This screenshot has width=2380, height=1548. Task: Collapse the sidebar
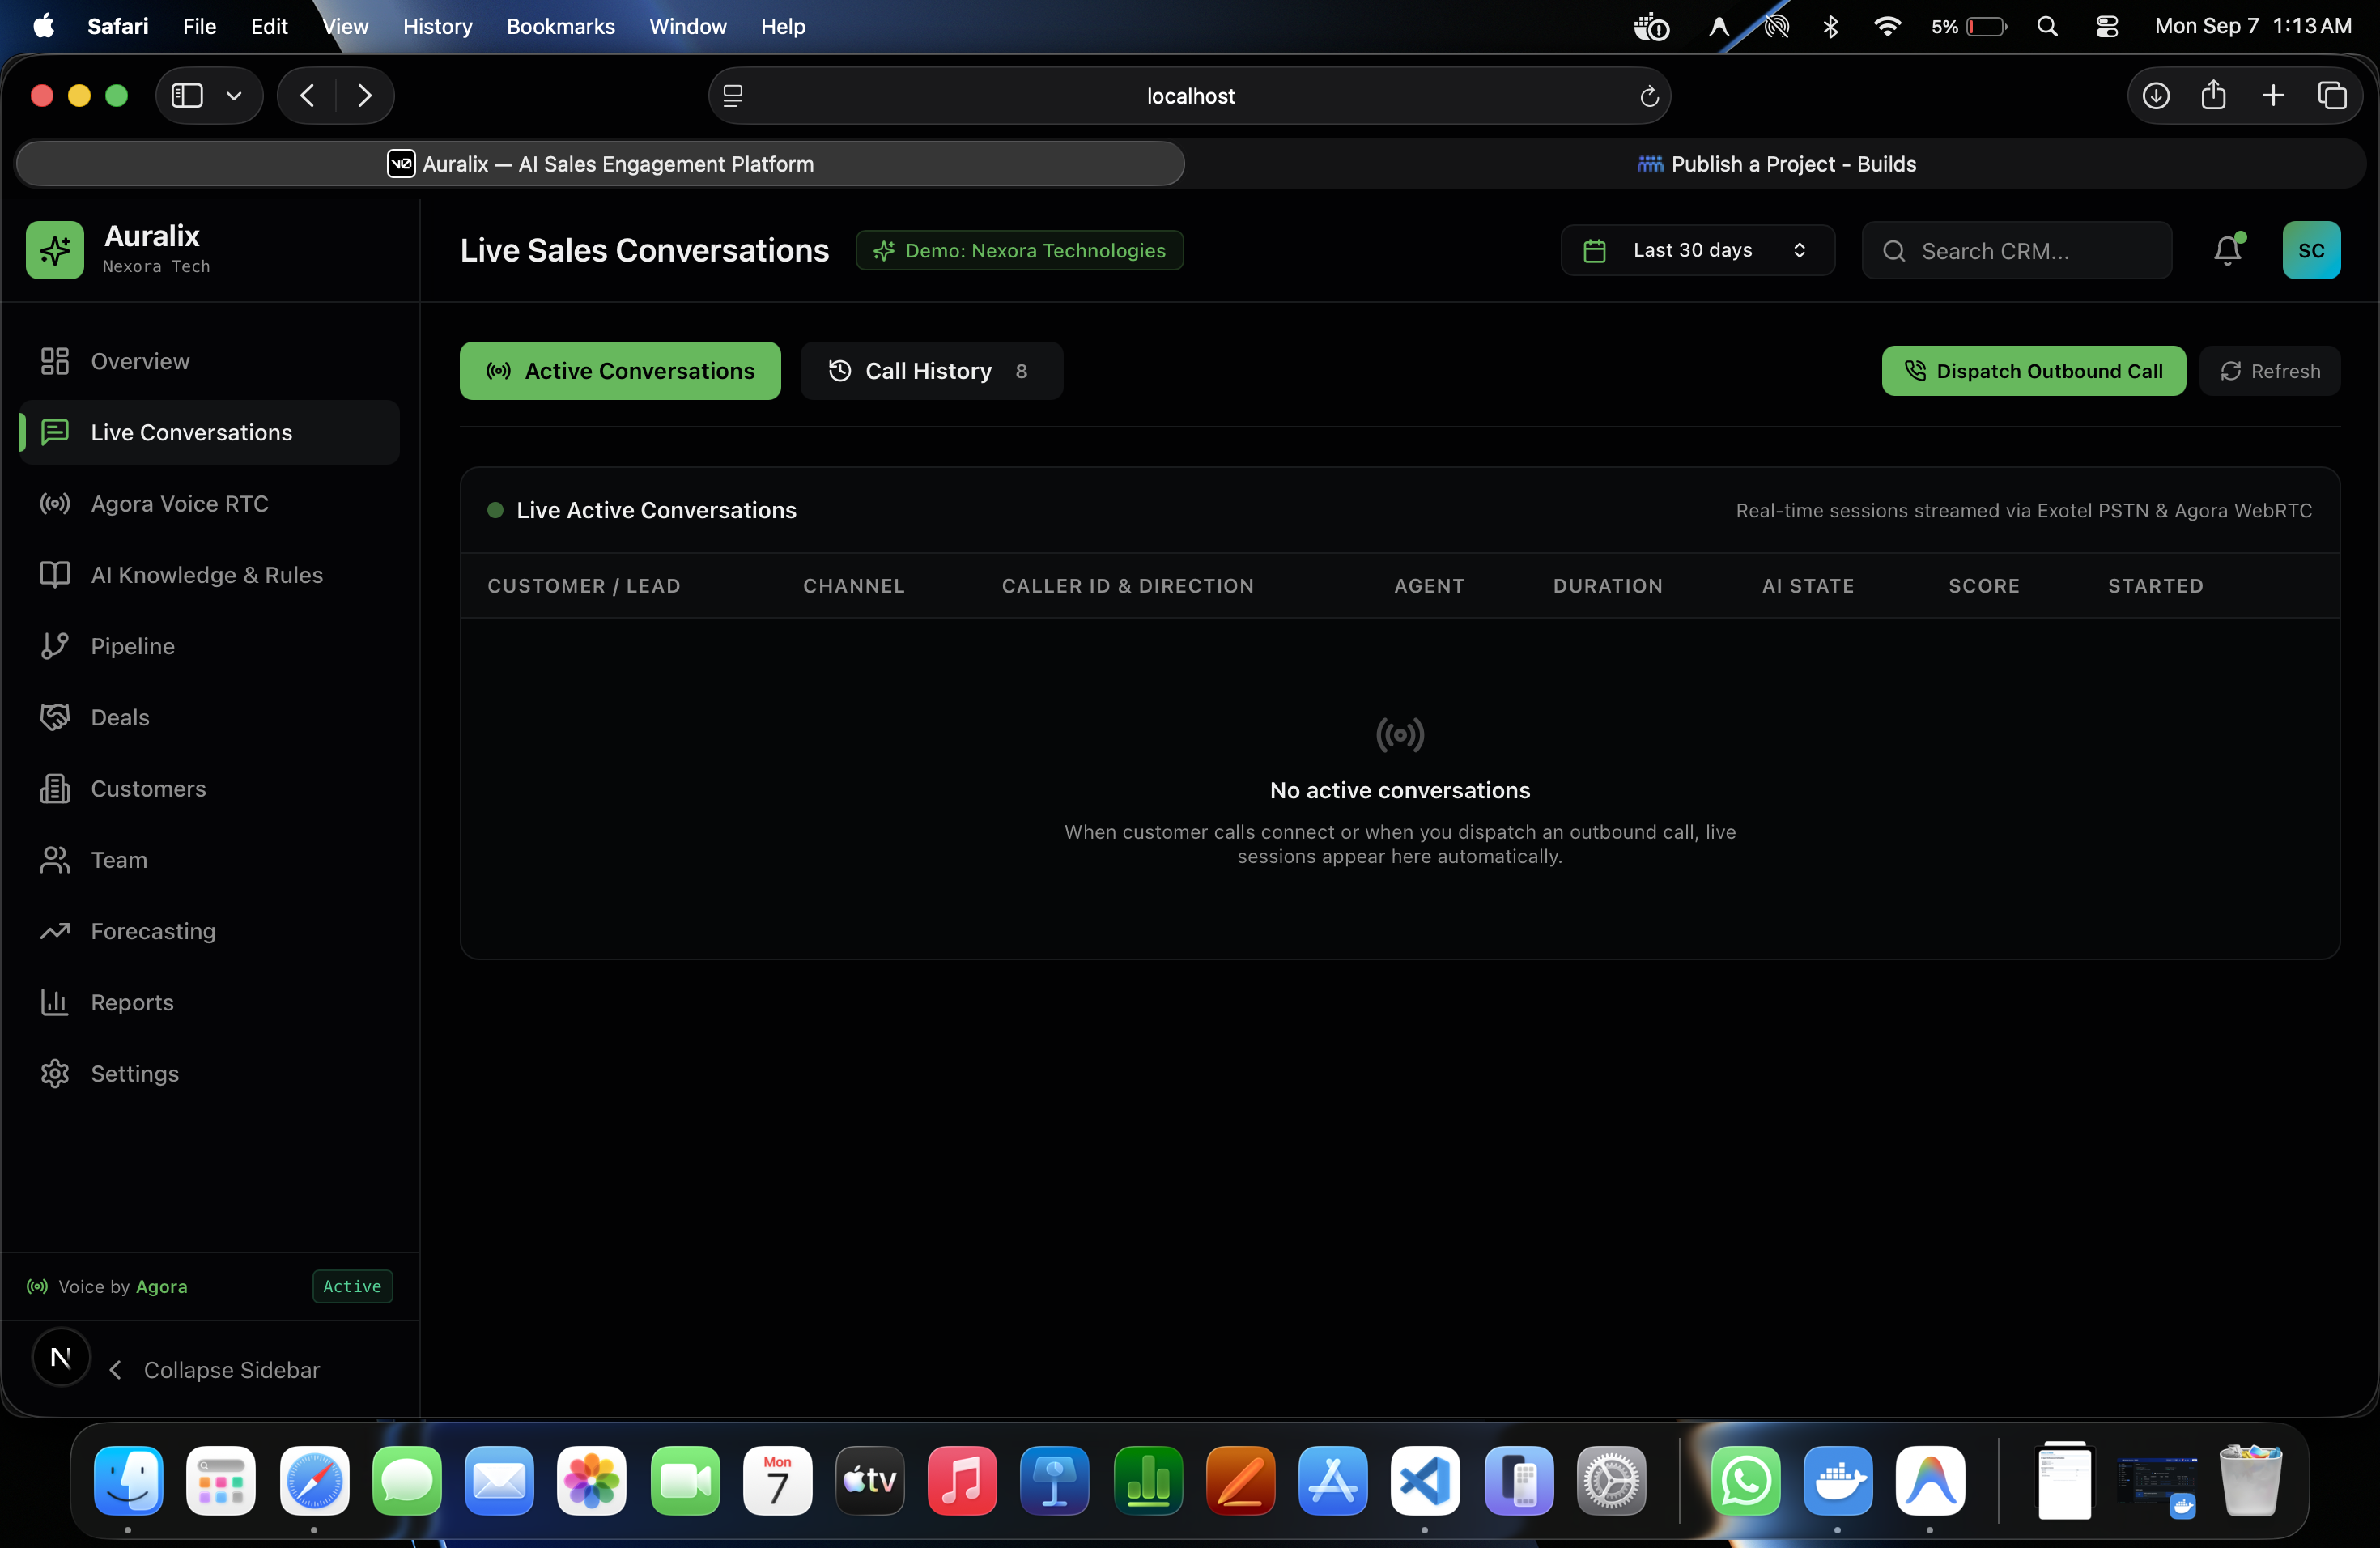pyautogui.click(x=214, y=1370)
